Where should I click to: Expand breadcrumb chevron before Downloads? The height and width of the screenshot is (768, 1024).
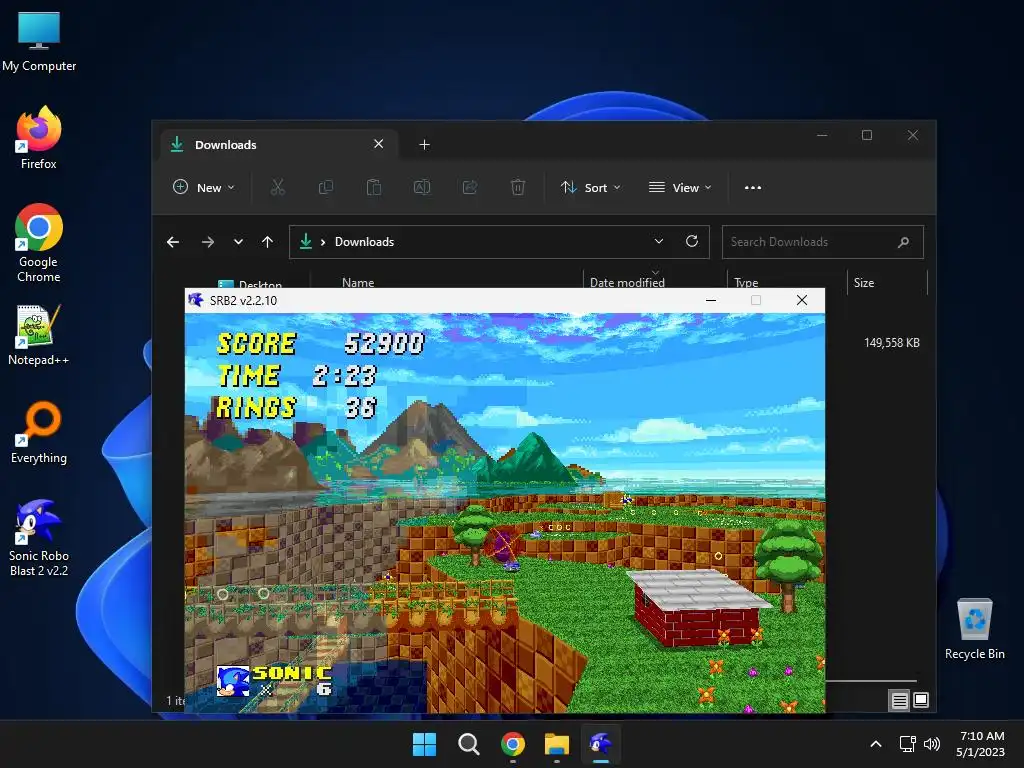pos(323,242)
